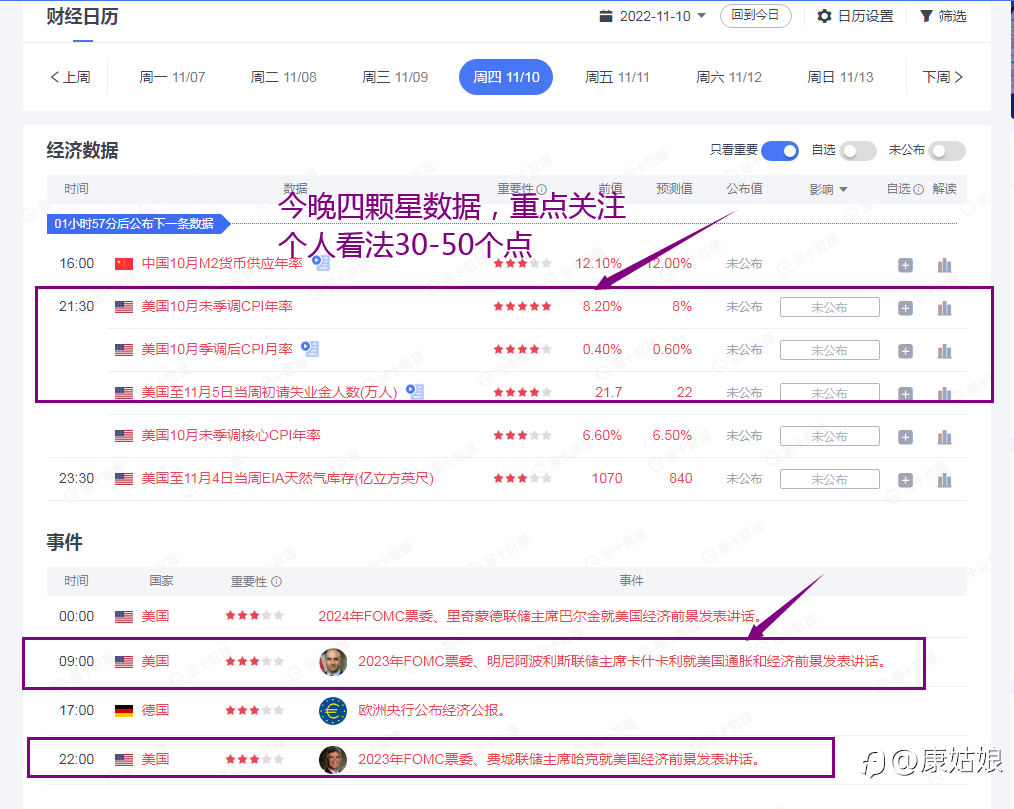Toggle the 只看重要 switch off
This screenshot has width=1014, height=809.
[780, 151]
